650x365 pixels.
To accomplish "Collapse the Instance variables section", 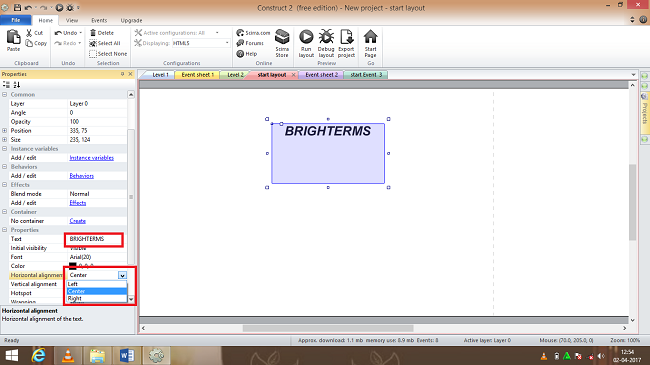I will tap(5, 148).
